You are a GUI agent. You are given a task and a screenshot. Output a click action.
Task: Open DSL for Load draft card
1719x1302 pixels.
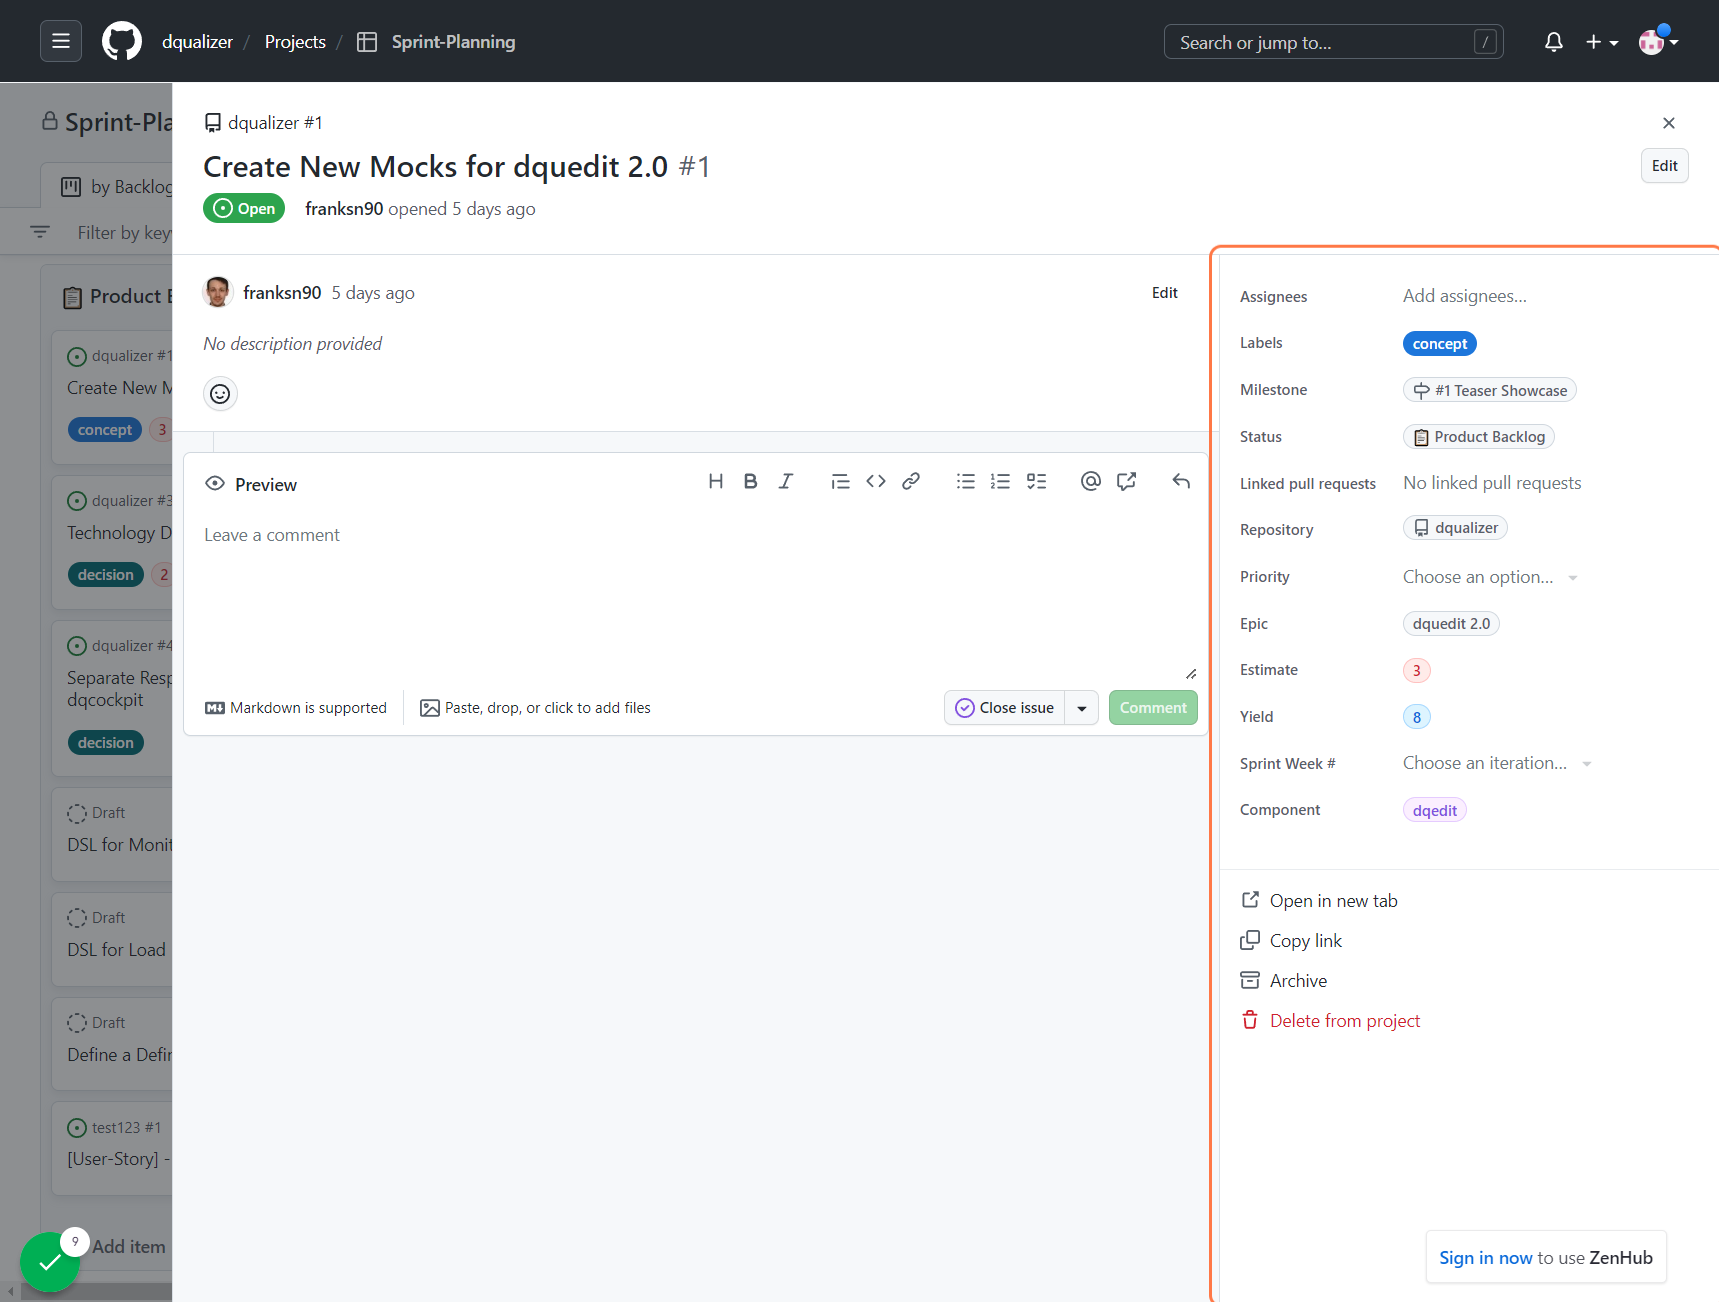click(x=112, y=938)
